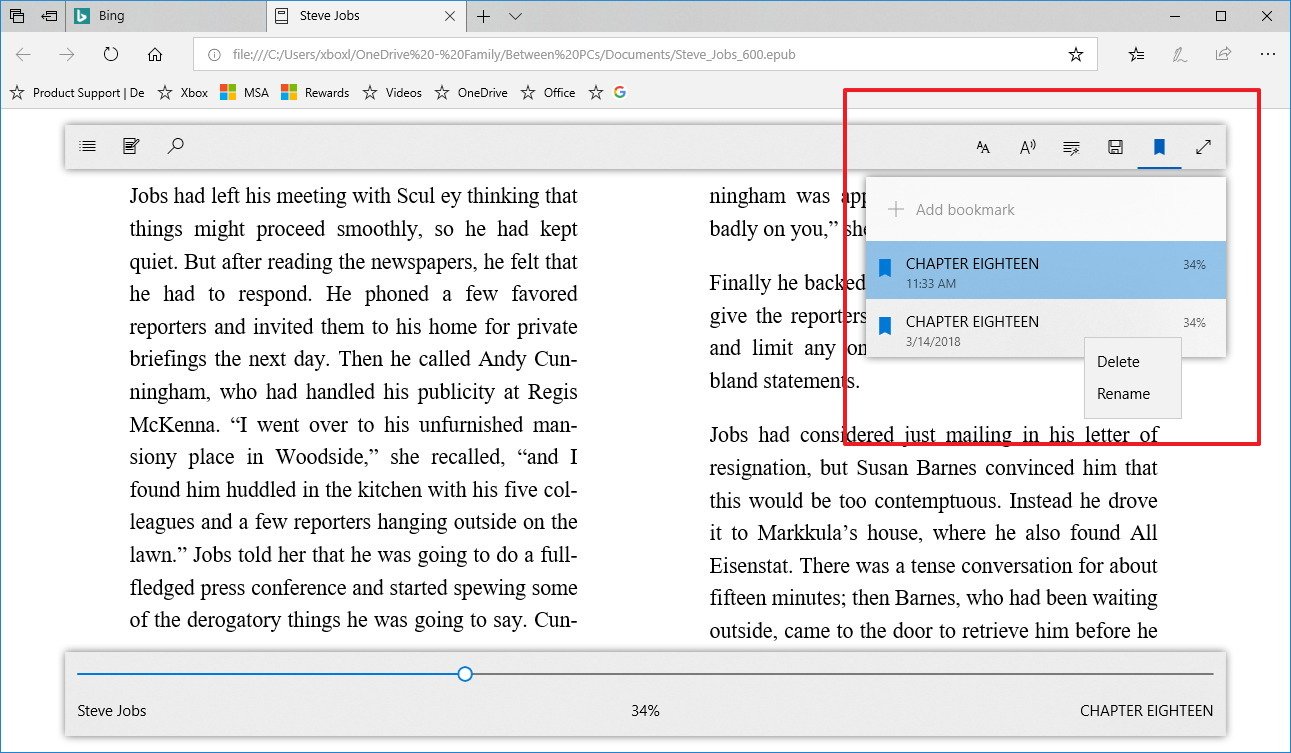Add page to favorites star
This screenshot has height=753, width=1291.
point(1075,55)
